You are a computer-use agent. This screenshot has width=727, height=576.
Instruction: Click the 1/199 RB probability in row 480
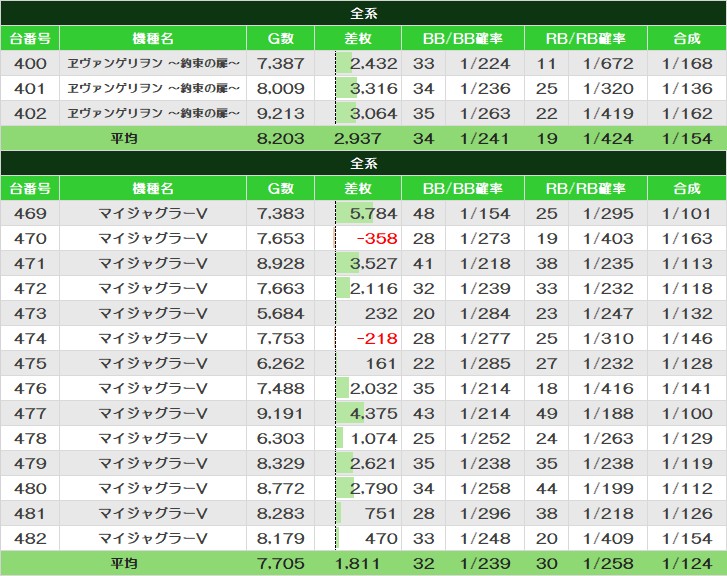(x=608, y=489)
